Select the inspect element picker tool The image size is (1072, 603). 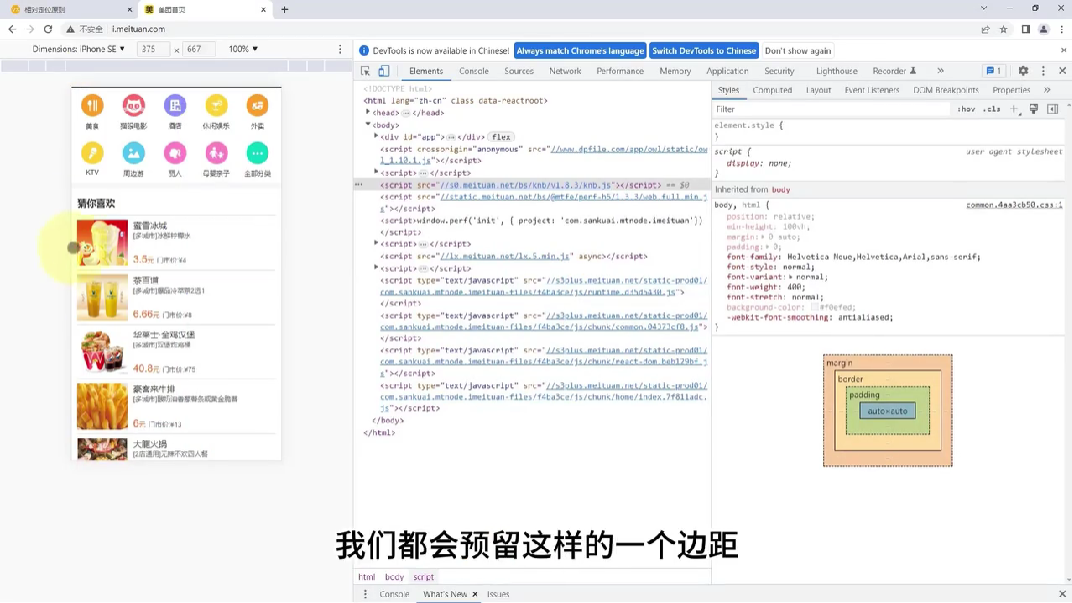coord(365,71)
